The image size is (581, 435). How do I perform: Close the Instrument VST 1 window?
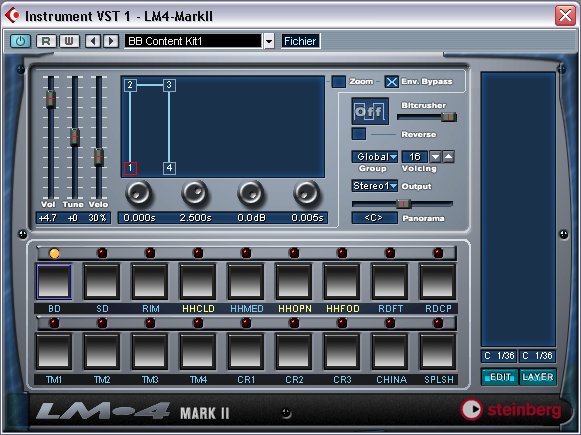click(565, 16)
